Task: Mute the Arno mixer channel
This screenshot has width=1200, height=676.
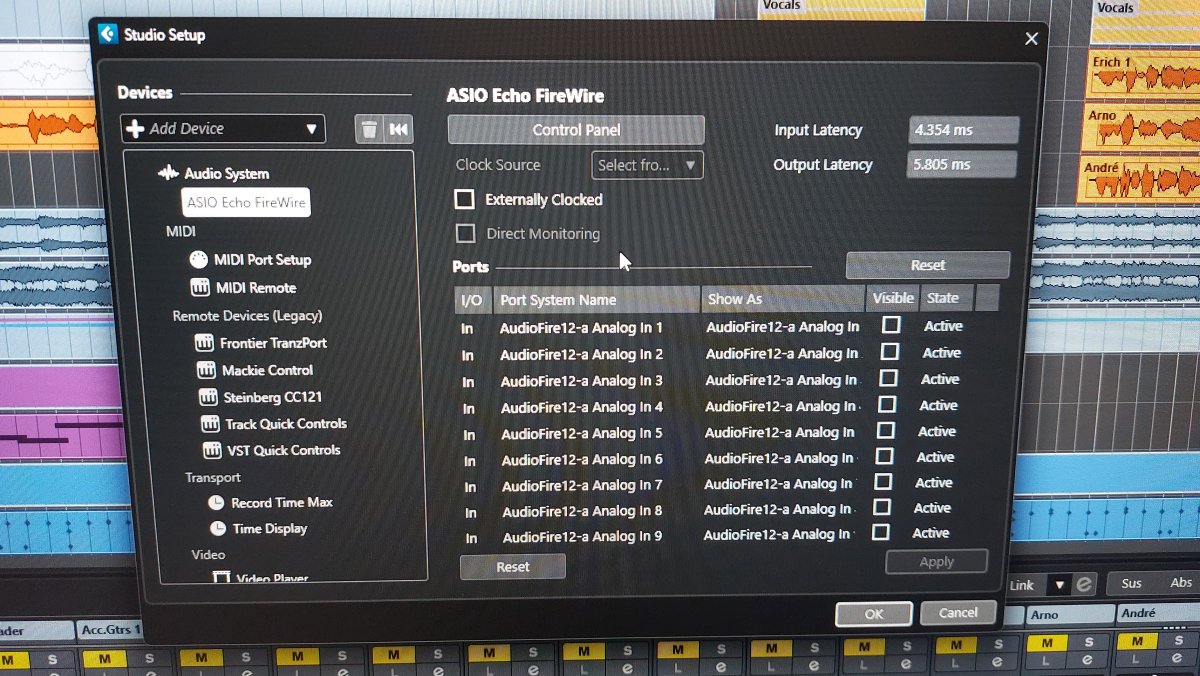Action: point(1048,643)
